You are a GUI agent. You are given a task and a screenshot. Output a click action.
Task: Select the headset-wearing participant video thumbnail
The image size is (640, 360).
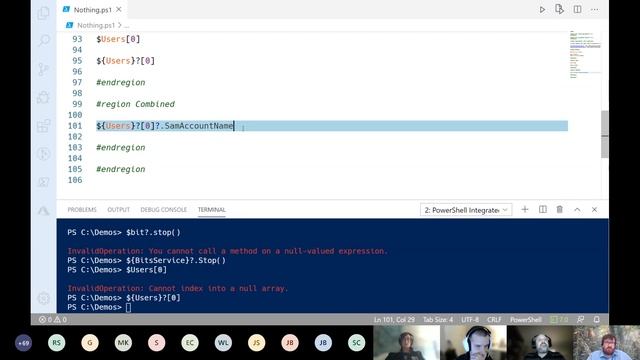(473, 343)
